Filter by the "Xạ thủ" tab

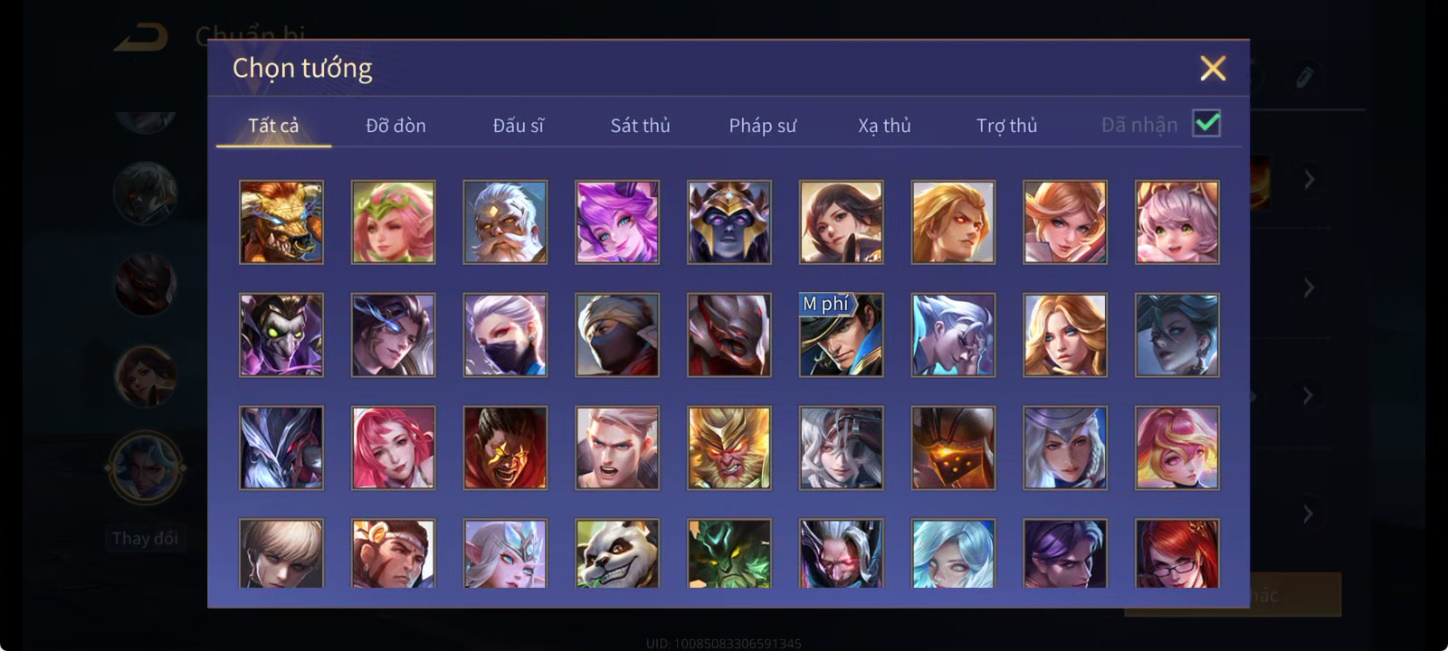pyautogui.click(x=884, y=125)
